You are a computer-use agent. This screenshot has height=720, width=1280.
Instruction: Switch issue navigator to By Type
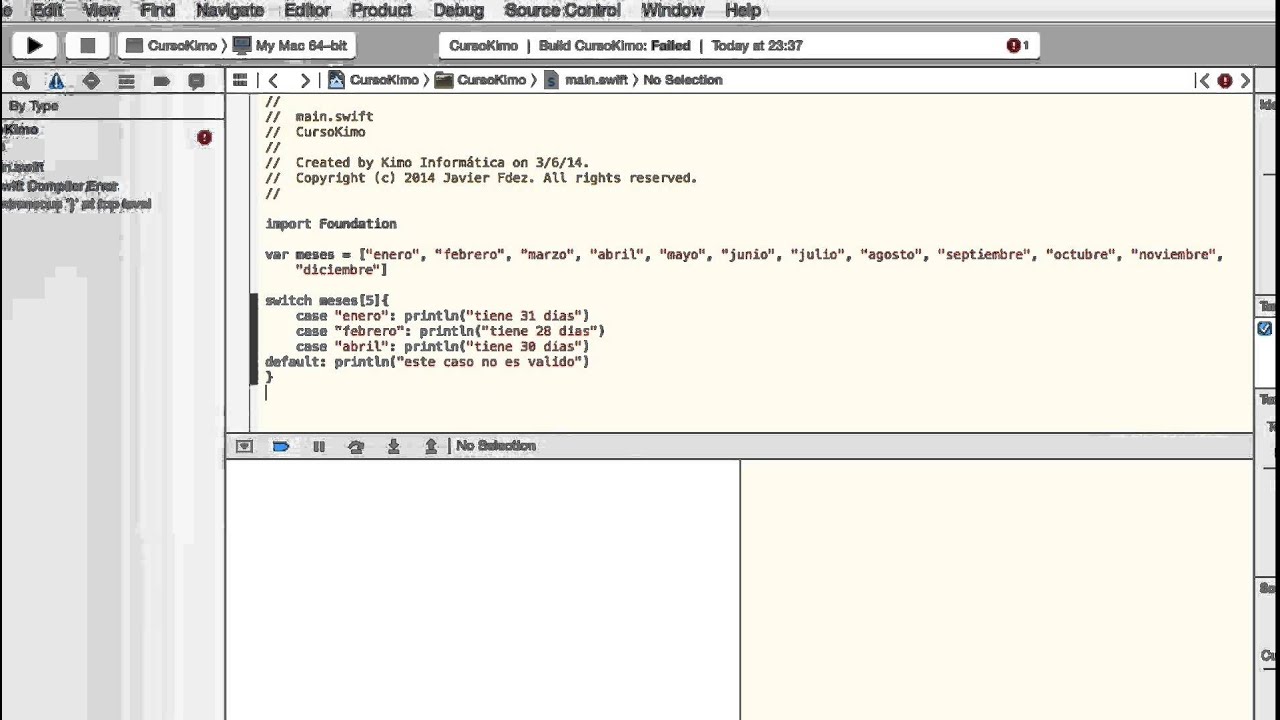tap(34, 106)
